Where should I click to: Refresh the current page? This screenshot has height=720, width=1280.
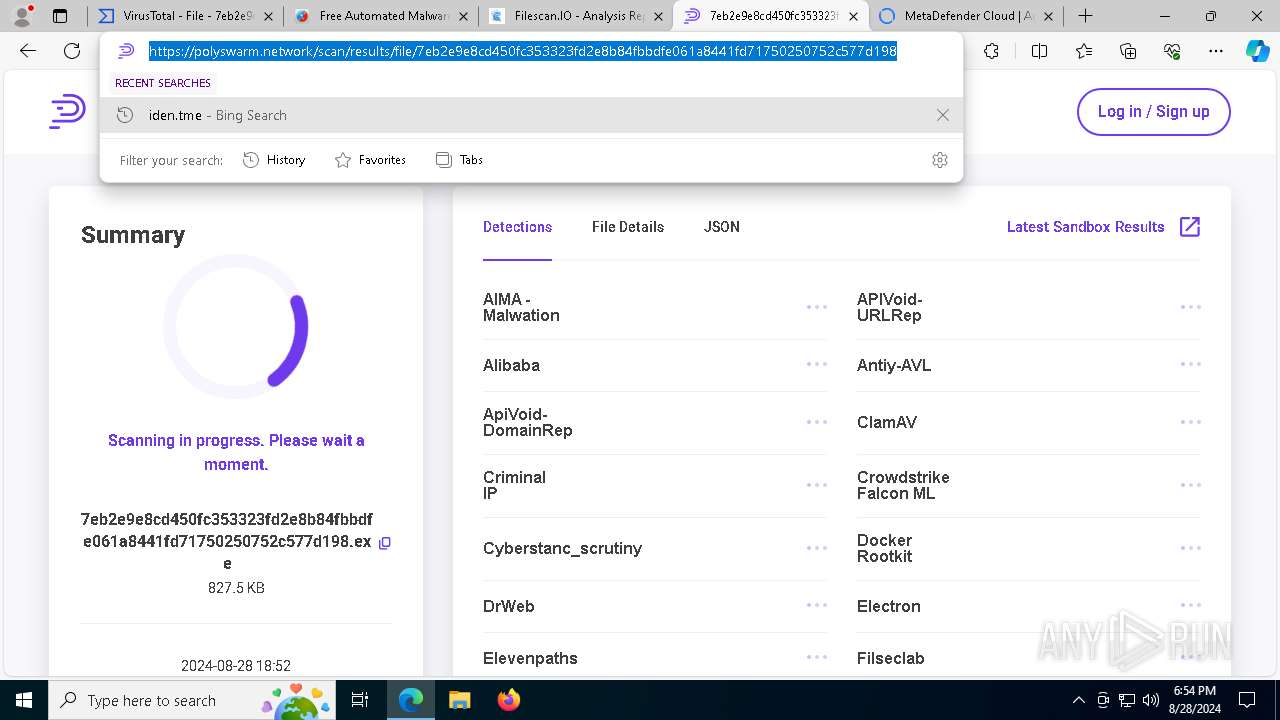(x=72, y=52)
